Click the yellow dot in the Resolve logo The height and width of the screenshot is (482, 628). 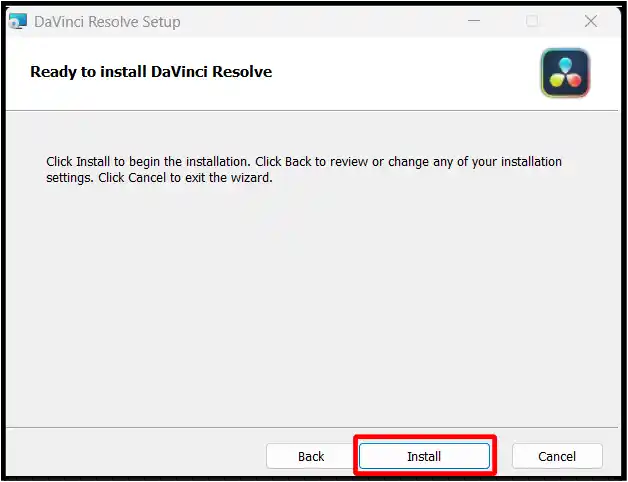point(557,79)
